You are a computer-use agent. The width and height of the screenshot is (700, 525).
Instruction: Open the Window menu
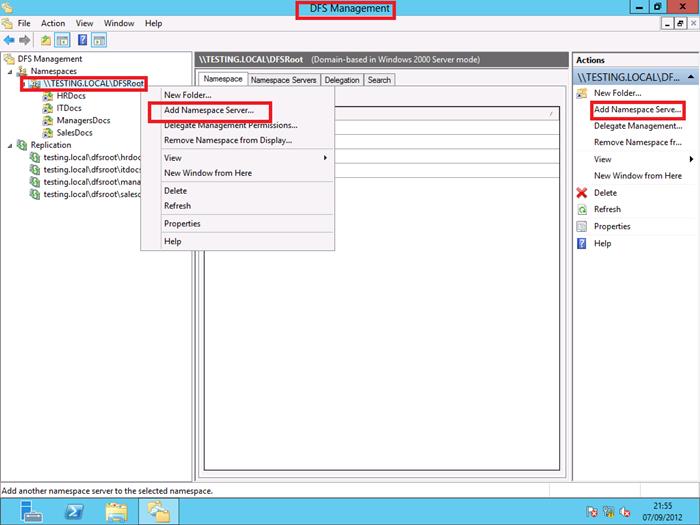119,23
